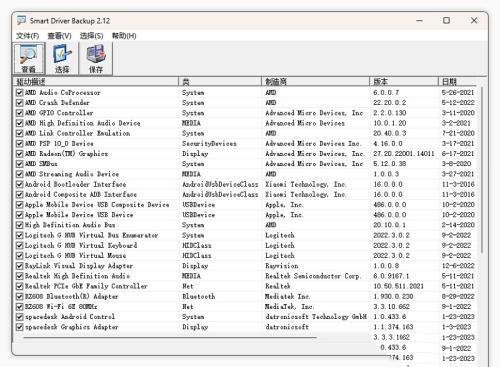Minimize the Smart Driver Backup window
Image resolution: width=500 pixels, height=367 pixels.
[420, 21]
